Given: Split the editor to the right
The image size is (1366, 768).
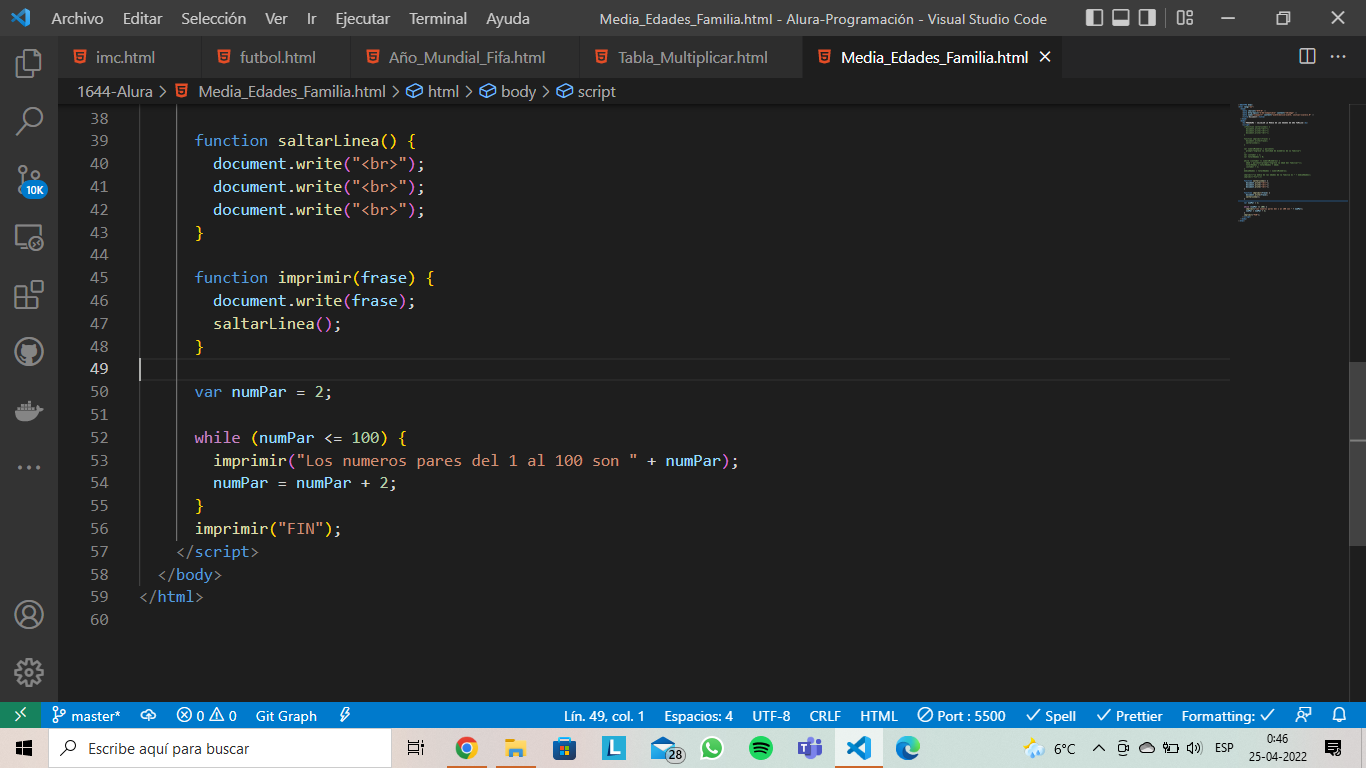Looking at the screenshot, I should click(1307, 57).
